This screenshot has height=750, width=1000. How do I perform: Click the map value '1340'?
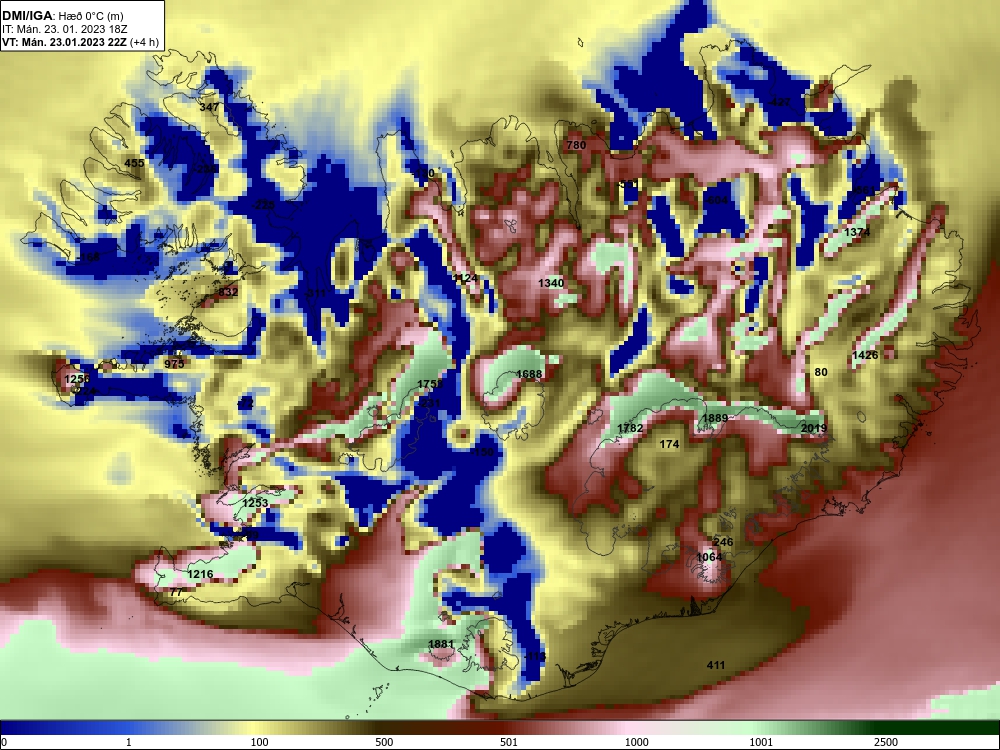(551, 283)
